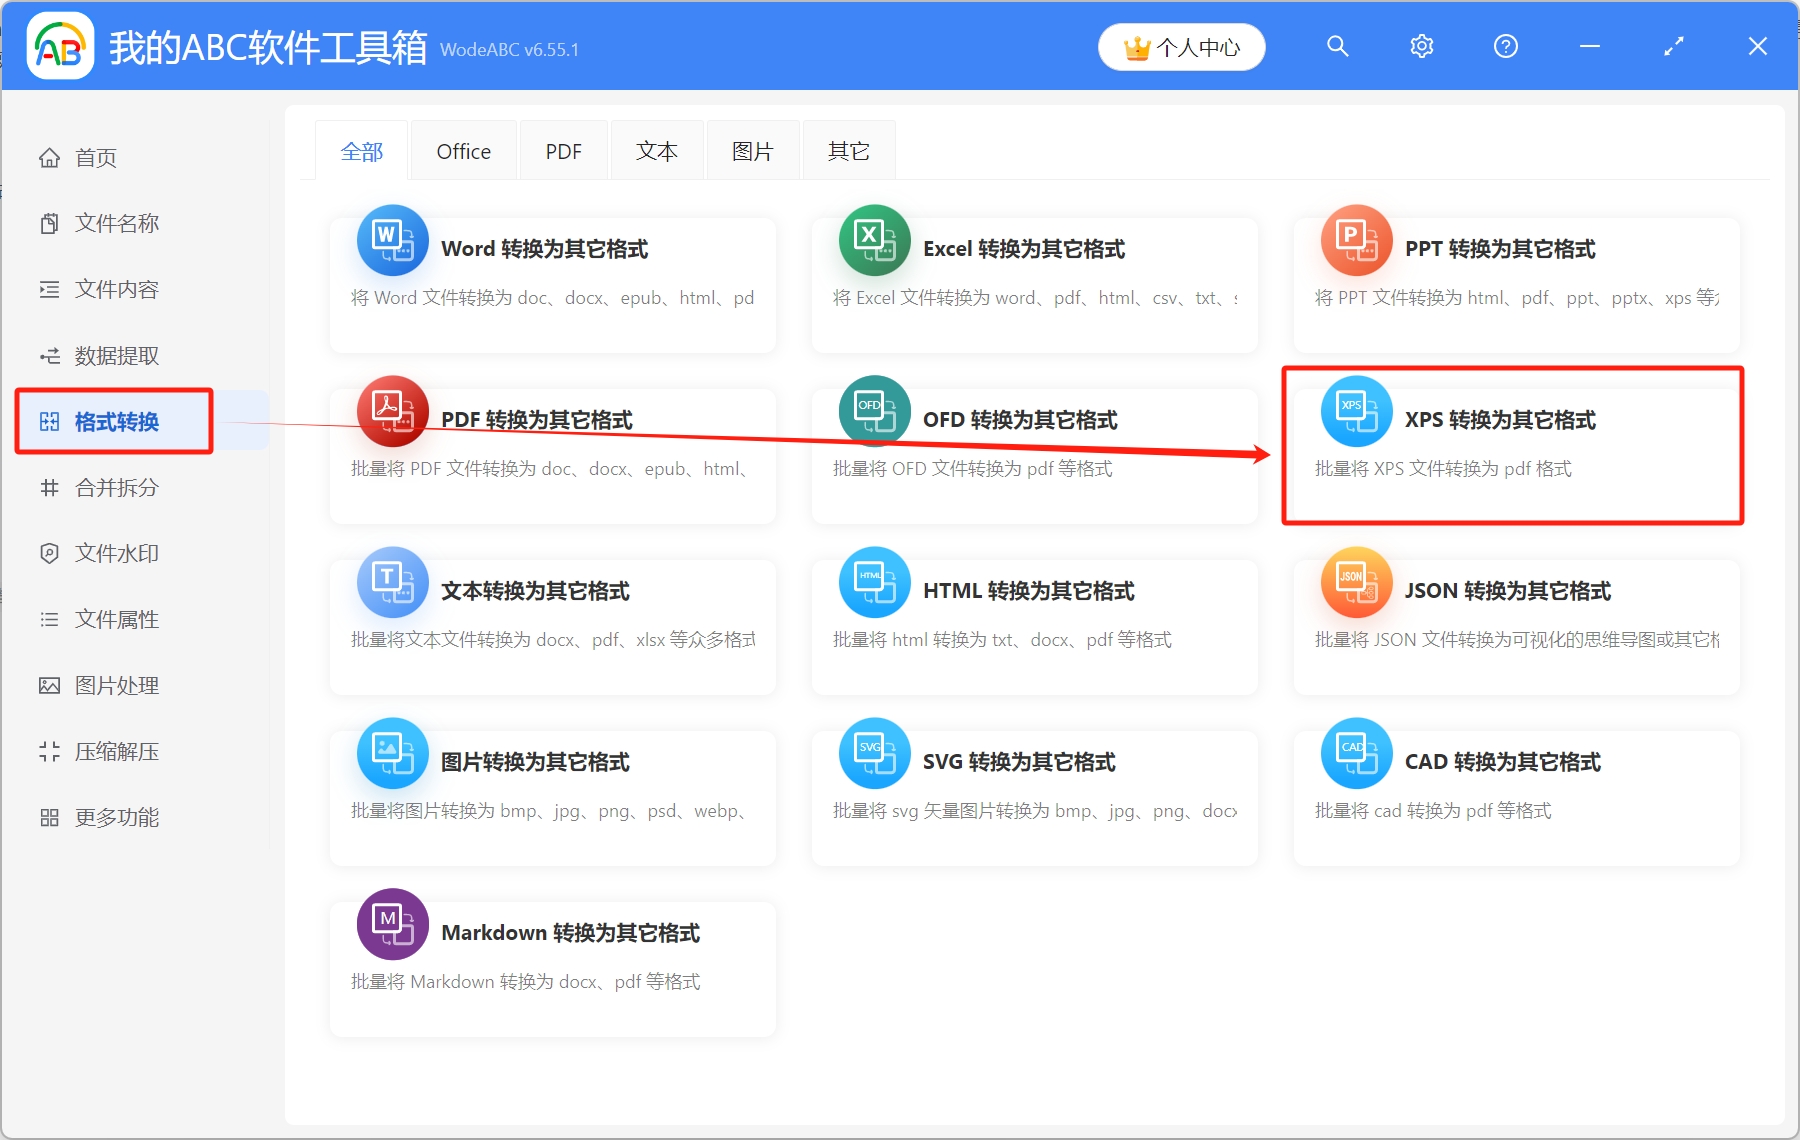Open 压缩解压 from the sidebar
Viewport: 1800px width, 1140px height.
pyautogui.click(x=115, y=751)
